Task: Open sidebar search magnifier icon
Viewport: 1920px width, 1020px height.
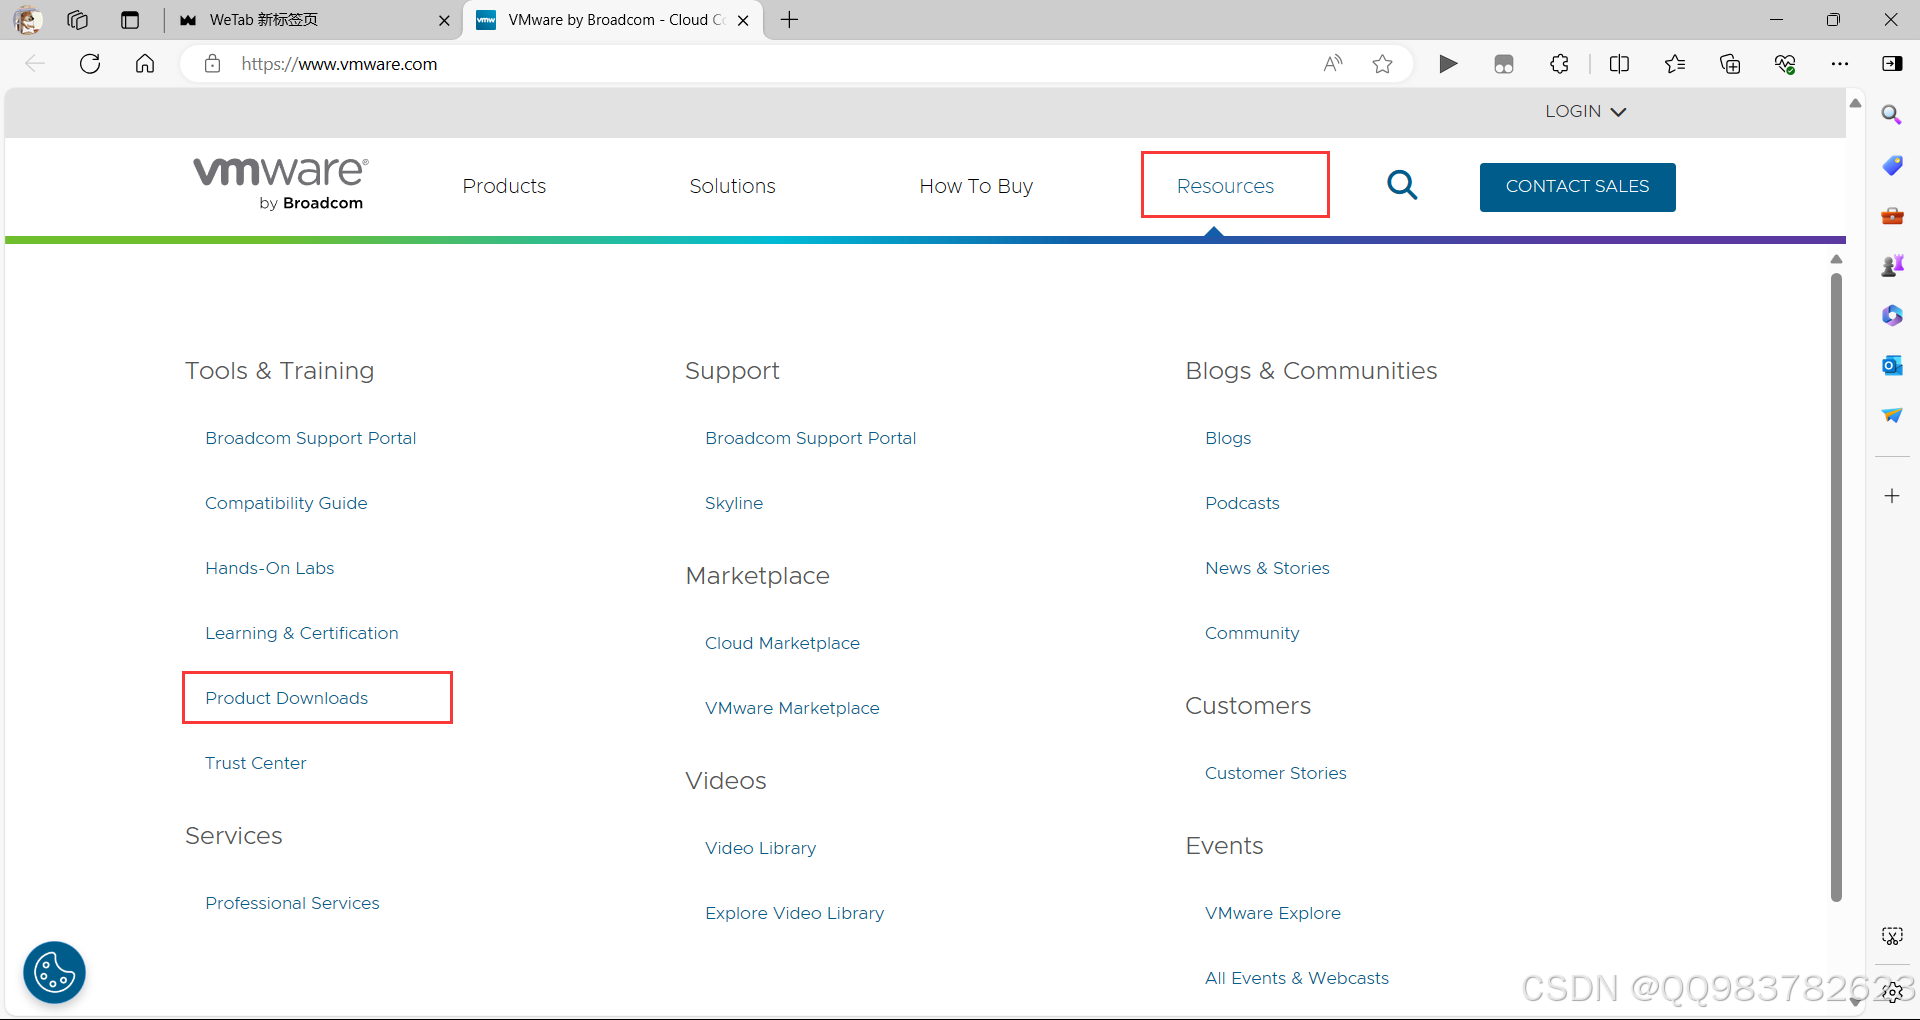Action: 1892,115
